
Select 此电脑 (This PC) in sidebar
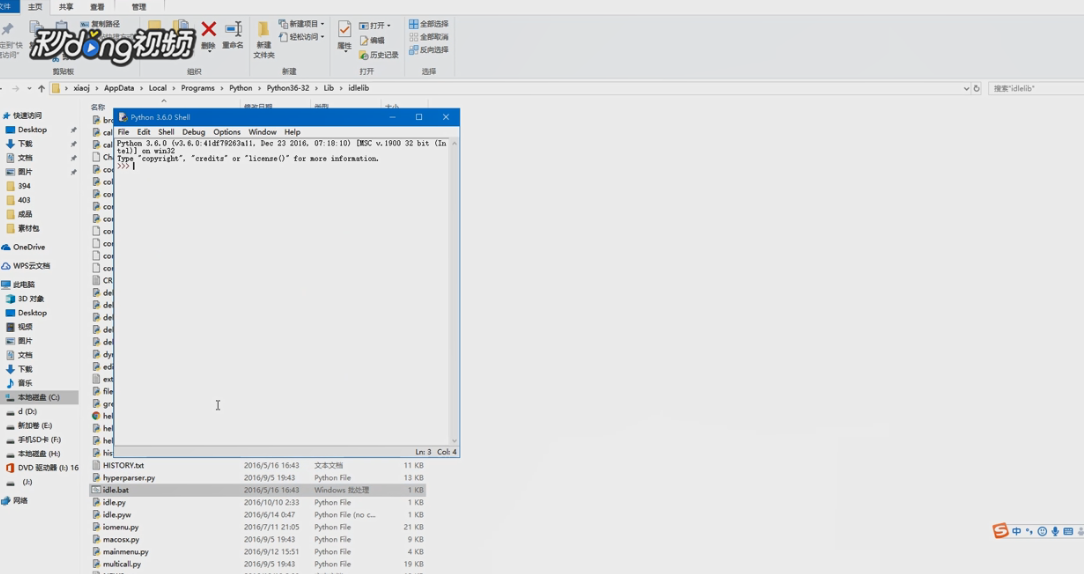coord(18,284)
